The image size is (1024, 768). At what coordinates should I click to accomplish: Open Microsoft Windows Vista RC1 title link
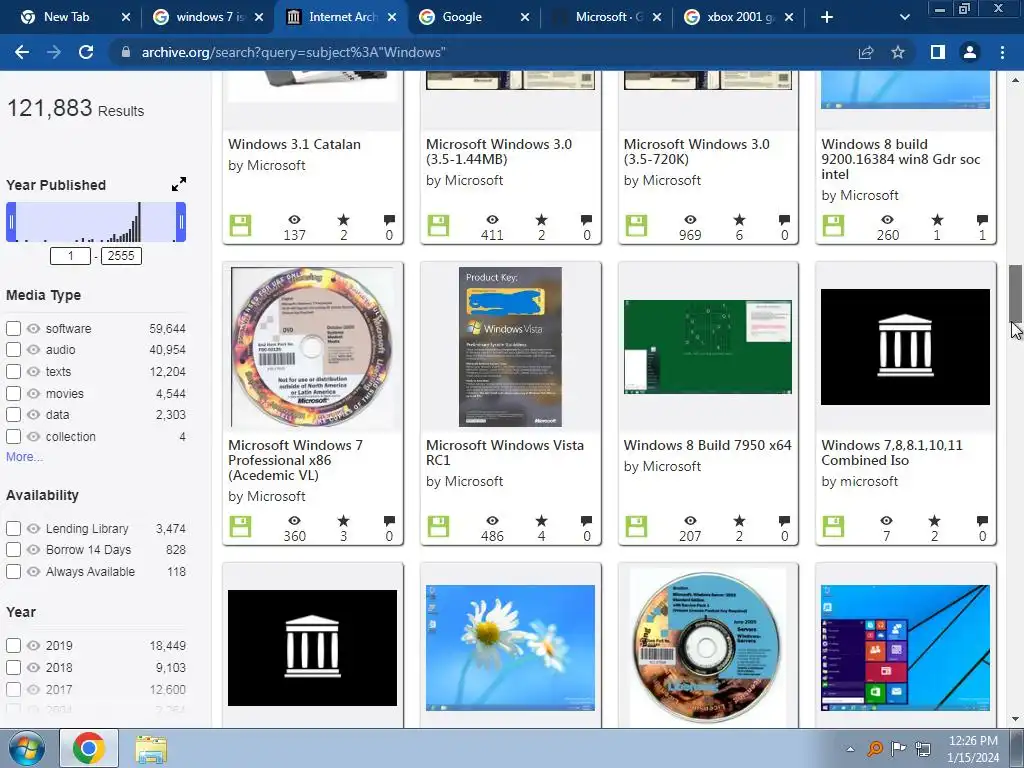pos(505,453)
